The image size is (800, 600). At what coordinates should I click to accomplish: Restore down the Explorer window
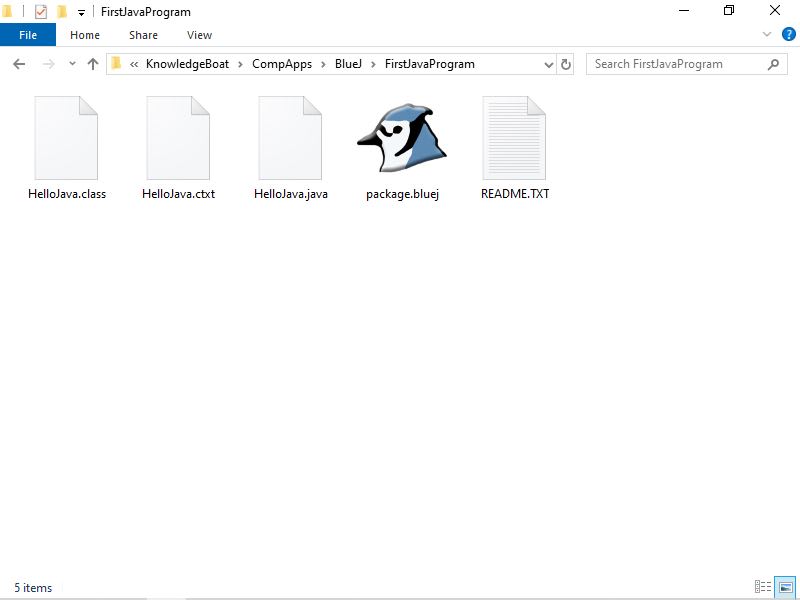729,11
